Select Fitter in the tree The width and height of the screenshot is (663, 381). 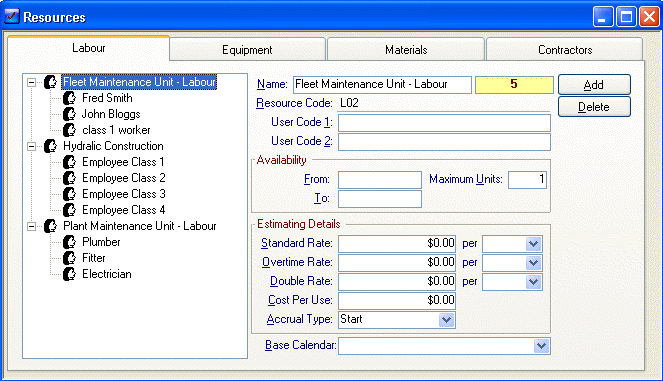pos(93,258)
